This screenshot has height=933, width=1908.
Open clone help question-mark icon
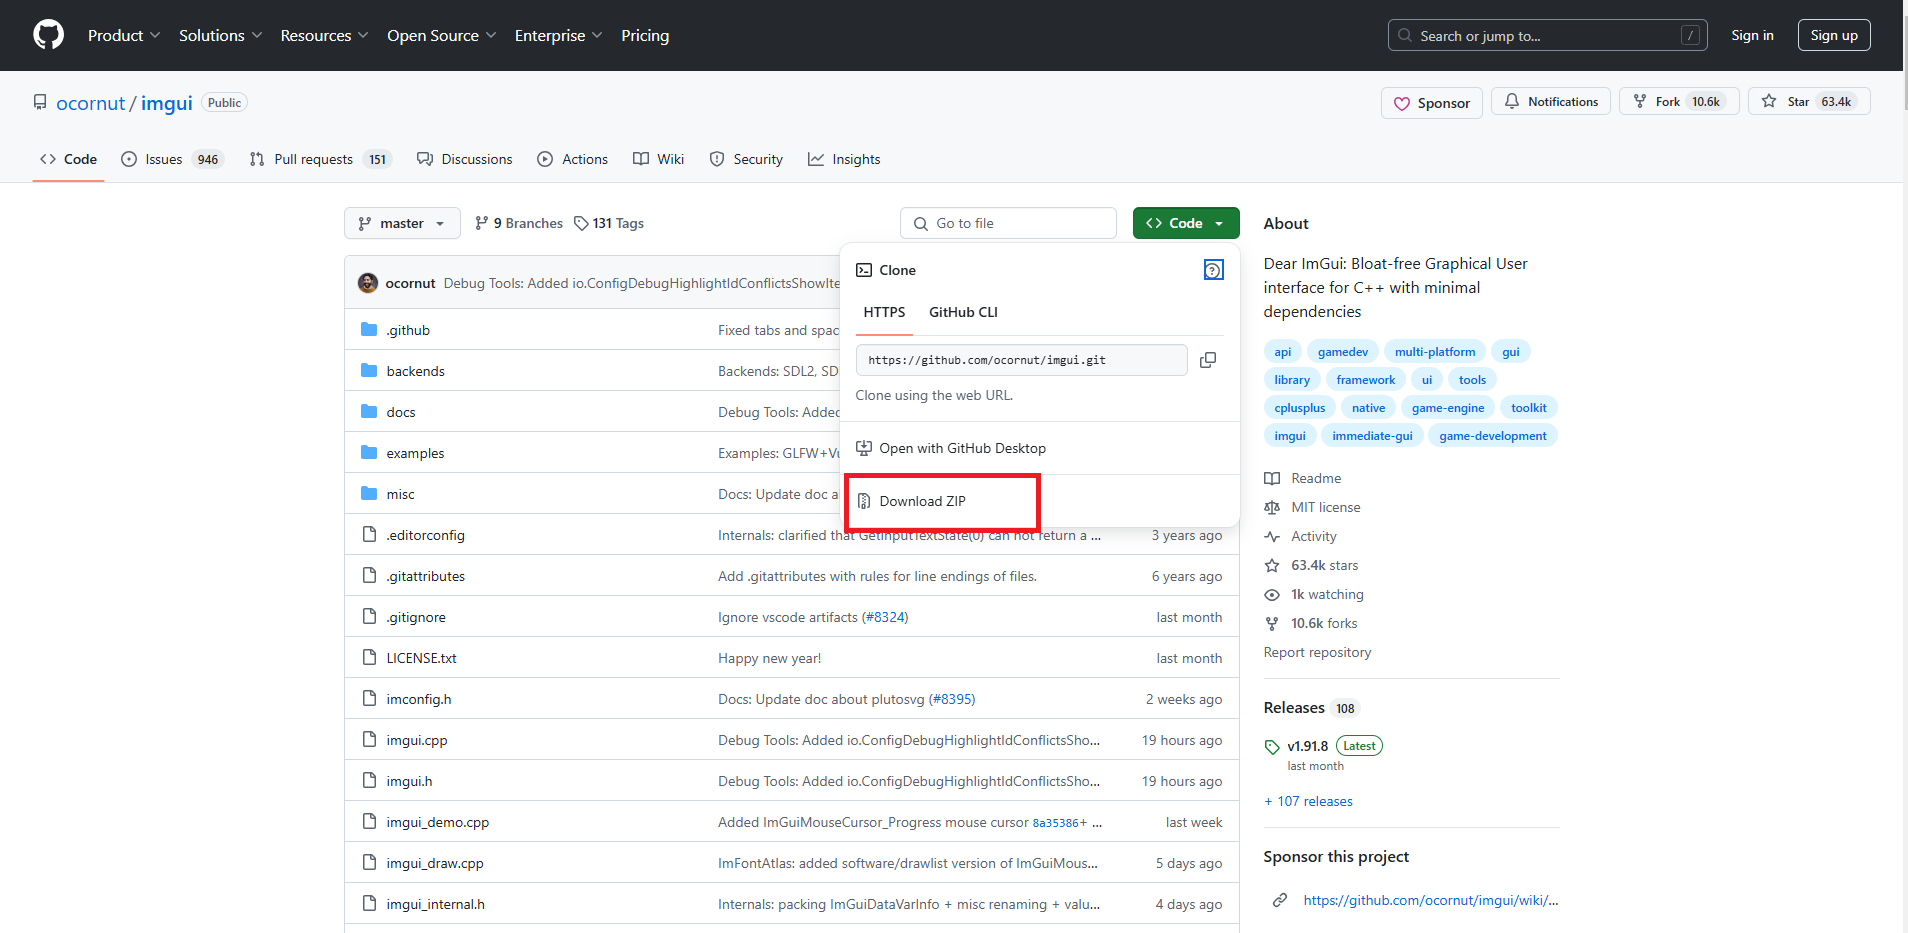tap(1213, 270)
